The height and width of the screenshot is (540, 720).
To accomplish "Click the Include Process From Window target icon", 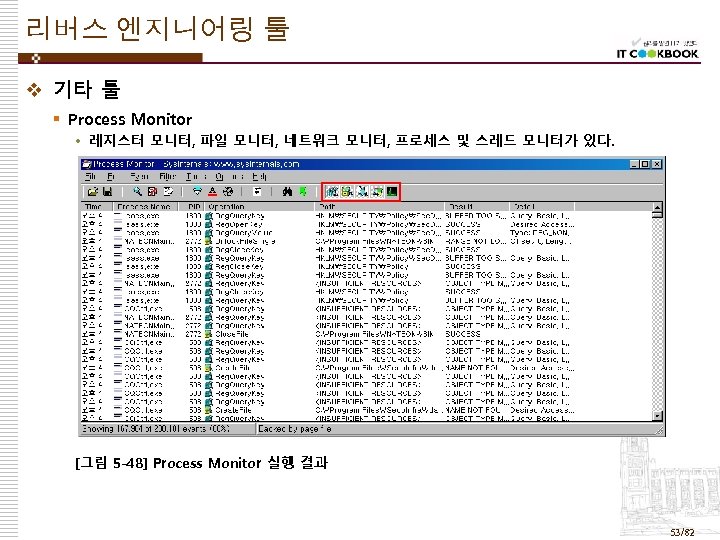I will pyautogui.click(x=228, y=191).
